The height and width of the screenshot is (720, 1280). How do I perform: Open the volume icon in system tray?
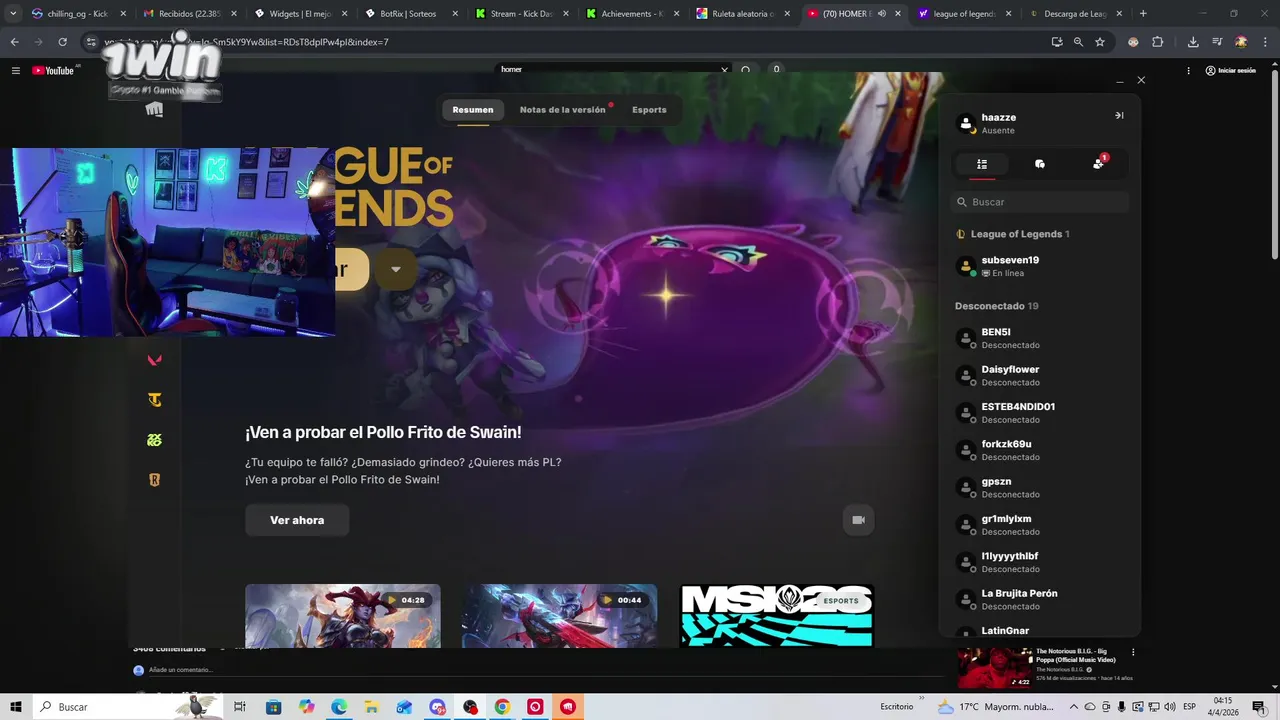1170,707
